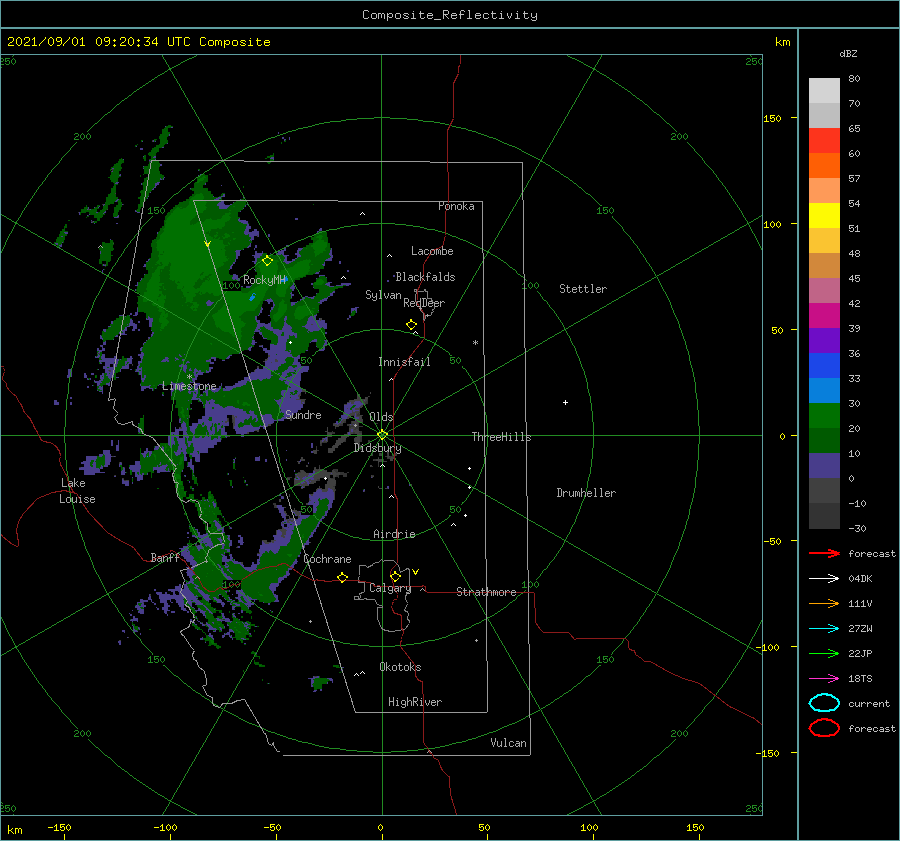Click the Composite_Reflectivity title
The image size is (900, 841).
click(449, 15)
